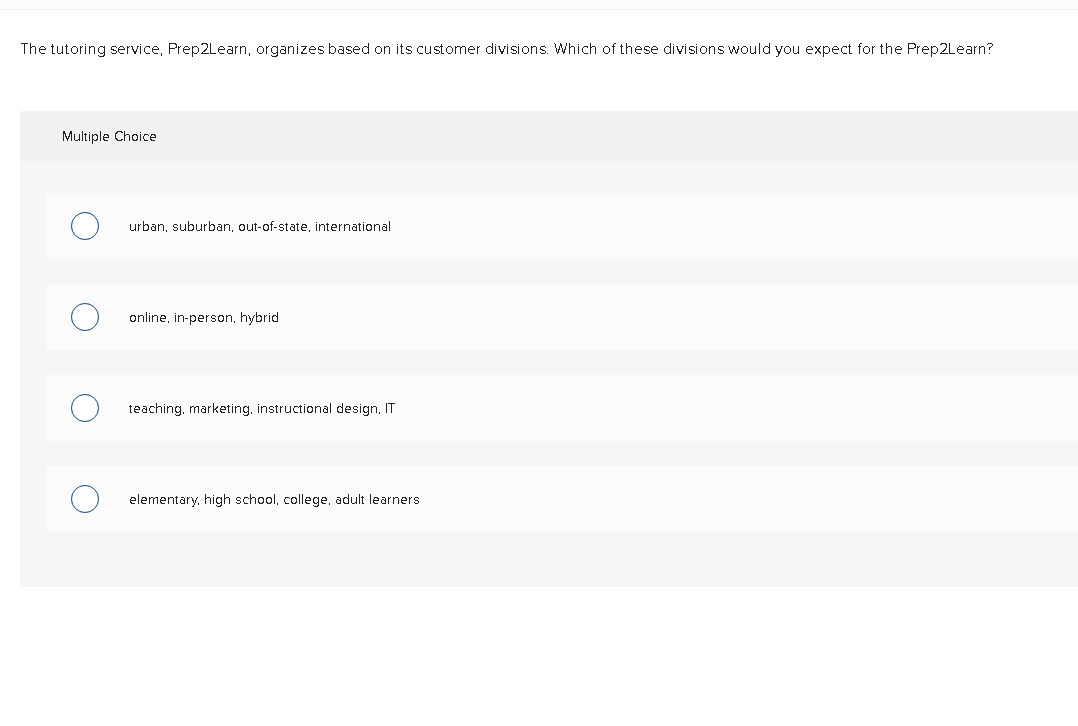1078x726 pixels.
Task: Click the Prep2Learn question prompt text
Action: click(x=506, y=49)
